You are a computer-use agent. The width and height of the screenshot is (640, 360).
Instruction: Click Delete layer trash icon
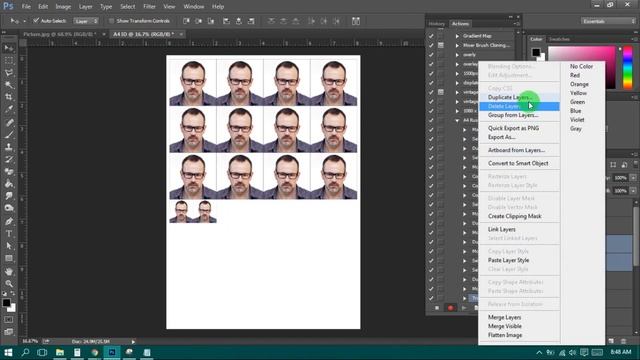[623, 341]
